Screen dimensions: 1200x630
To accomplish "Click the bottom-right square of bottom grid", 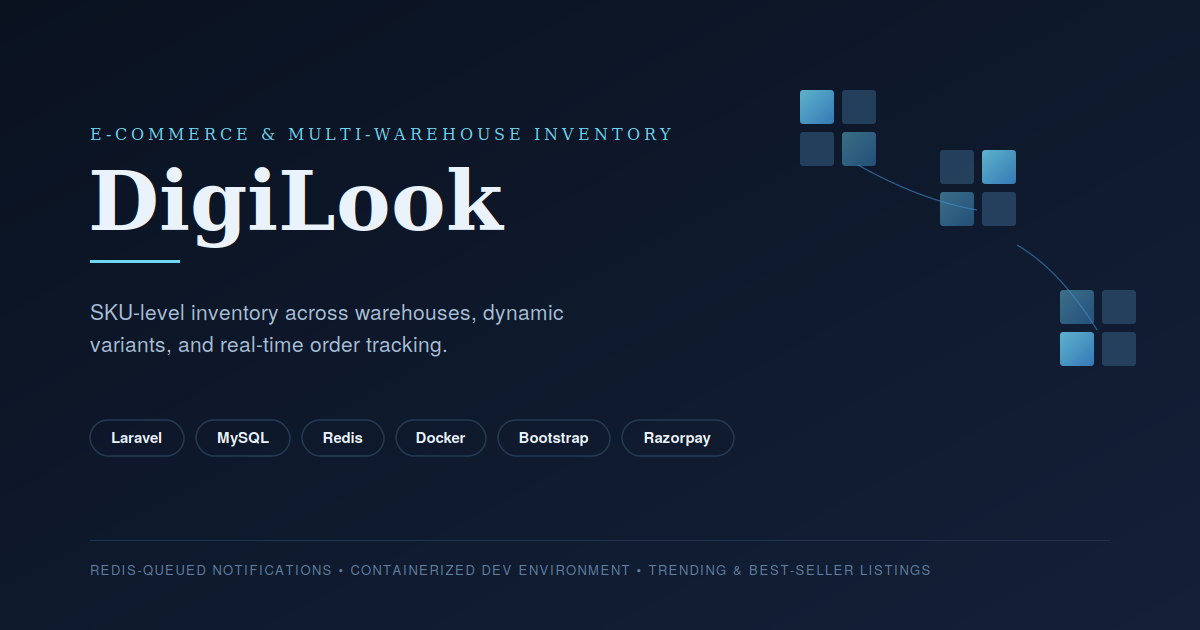I will pos(1119,349).
